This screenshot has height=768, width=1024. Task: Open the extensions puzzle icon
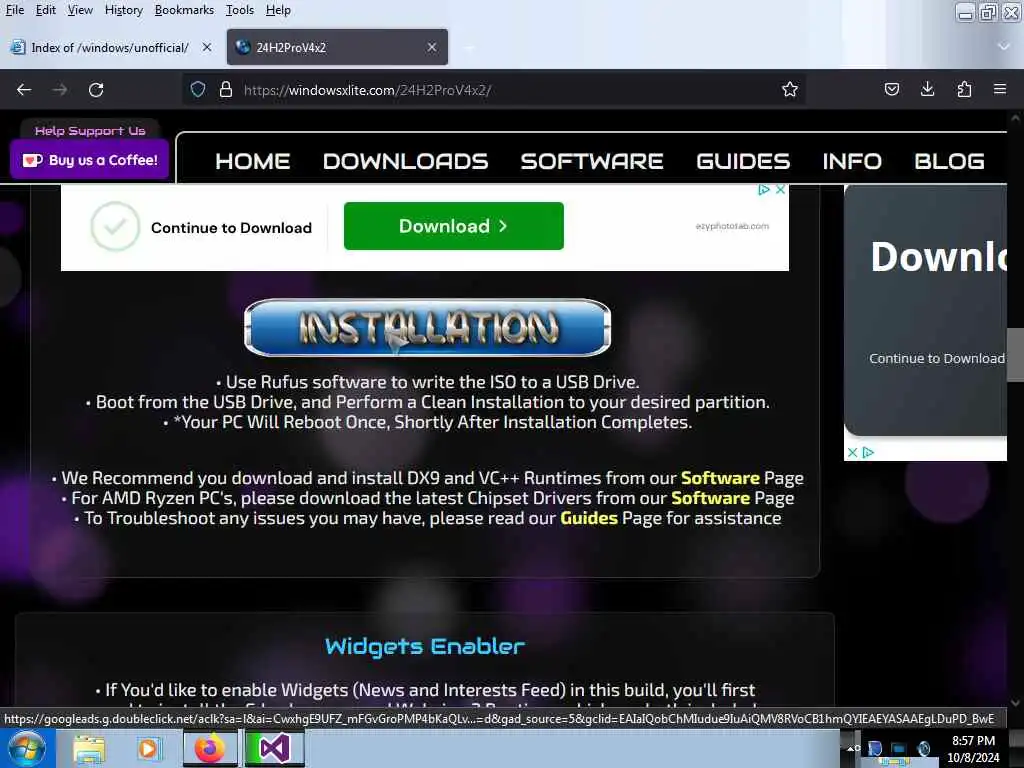coord(964,89)
